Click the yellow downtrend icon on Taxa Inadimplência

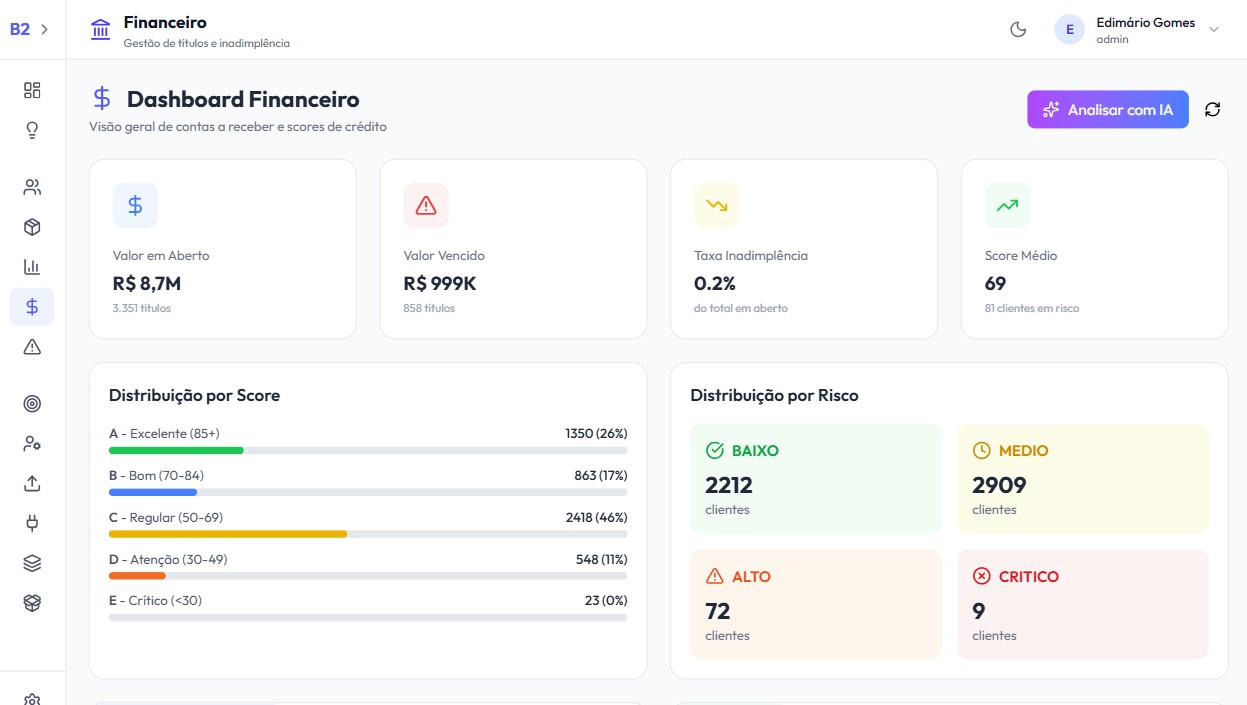717,205
